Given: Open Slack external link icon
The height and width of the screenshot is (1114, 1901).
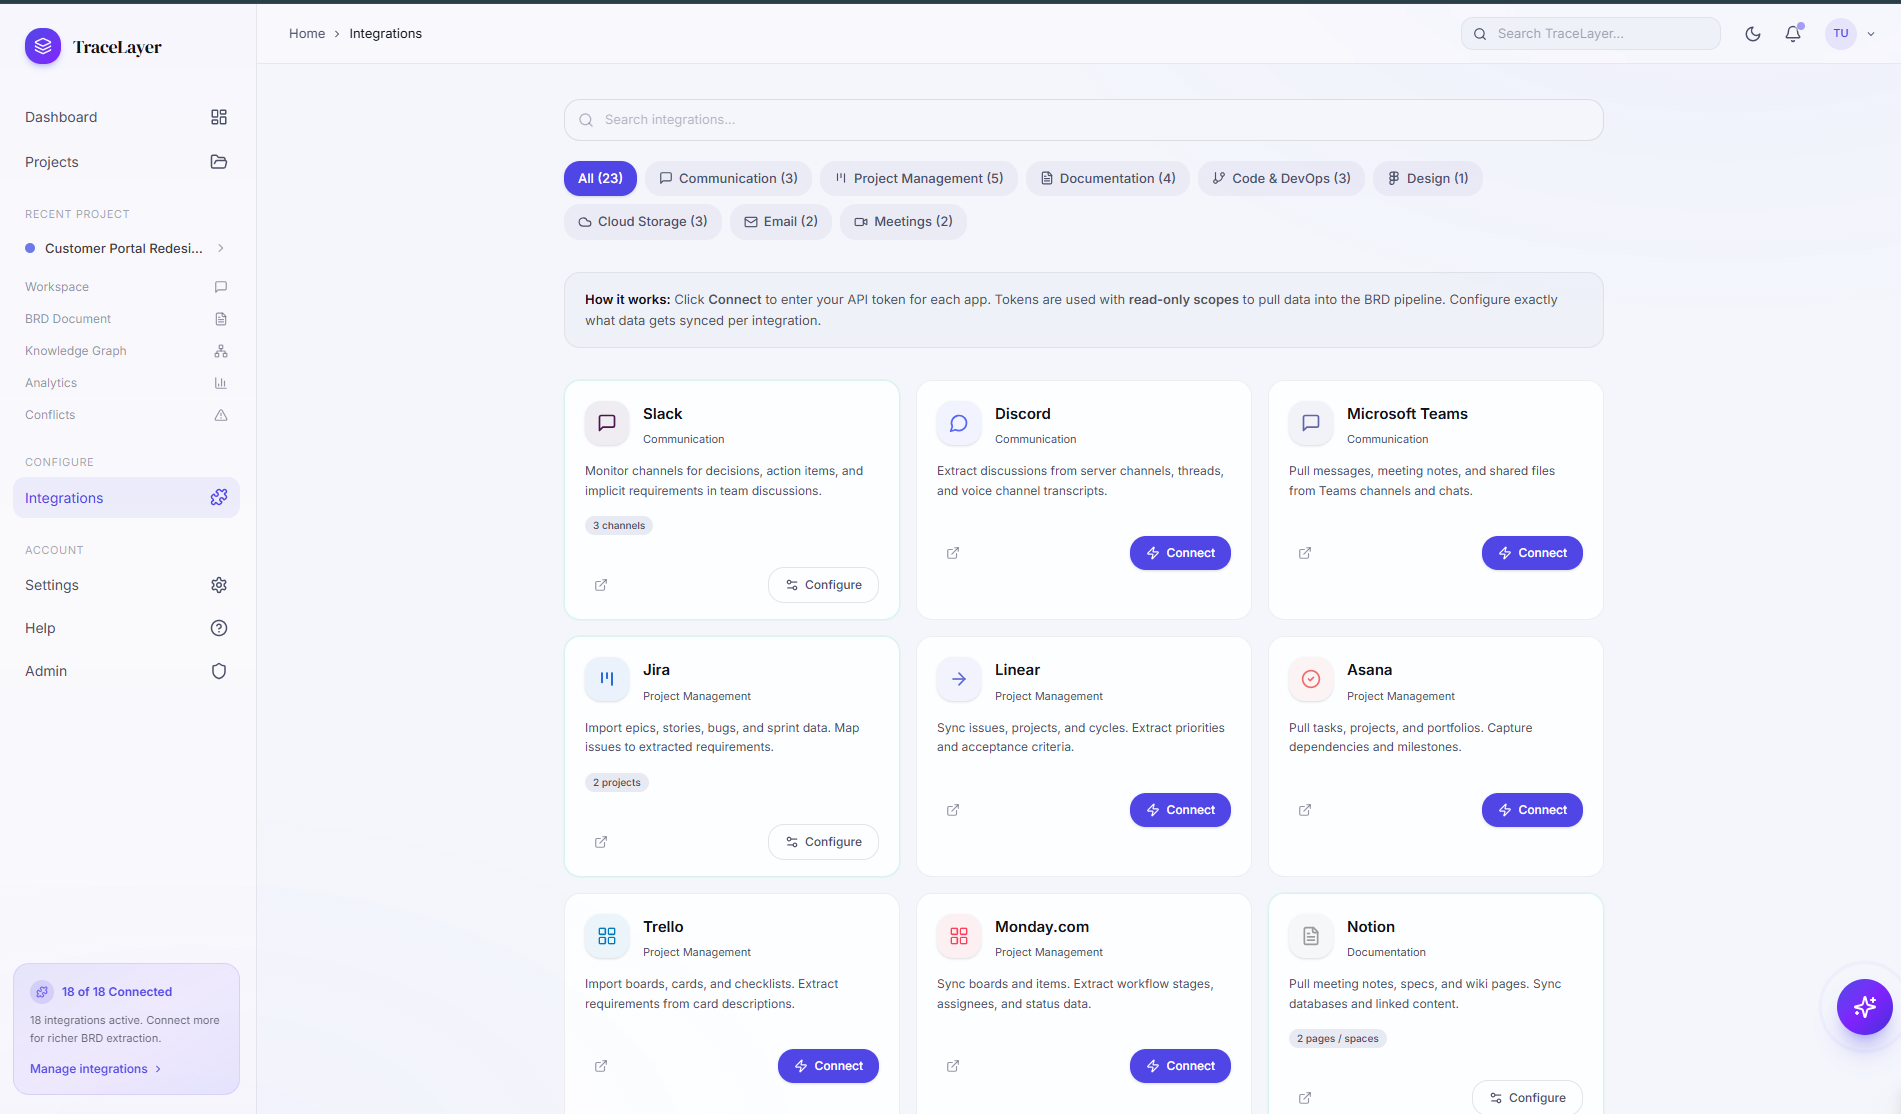Looking at the screenshot, I should [601, 585].
